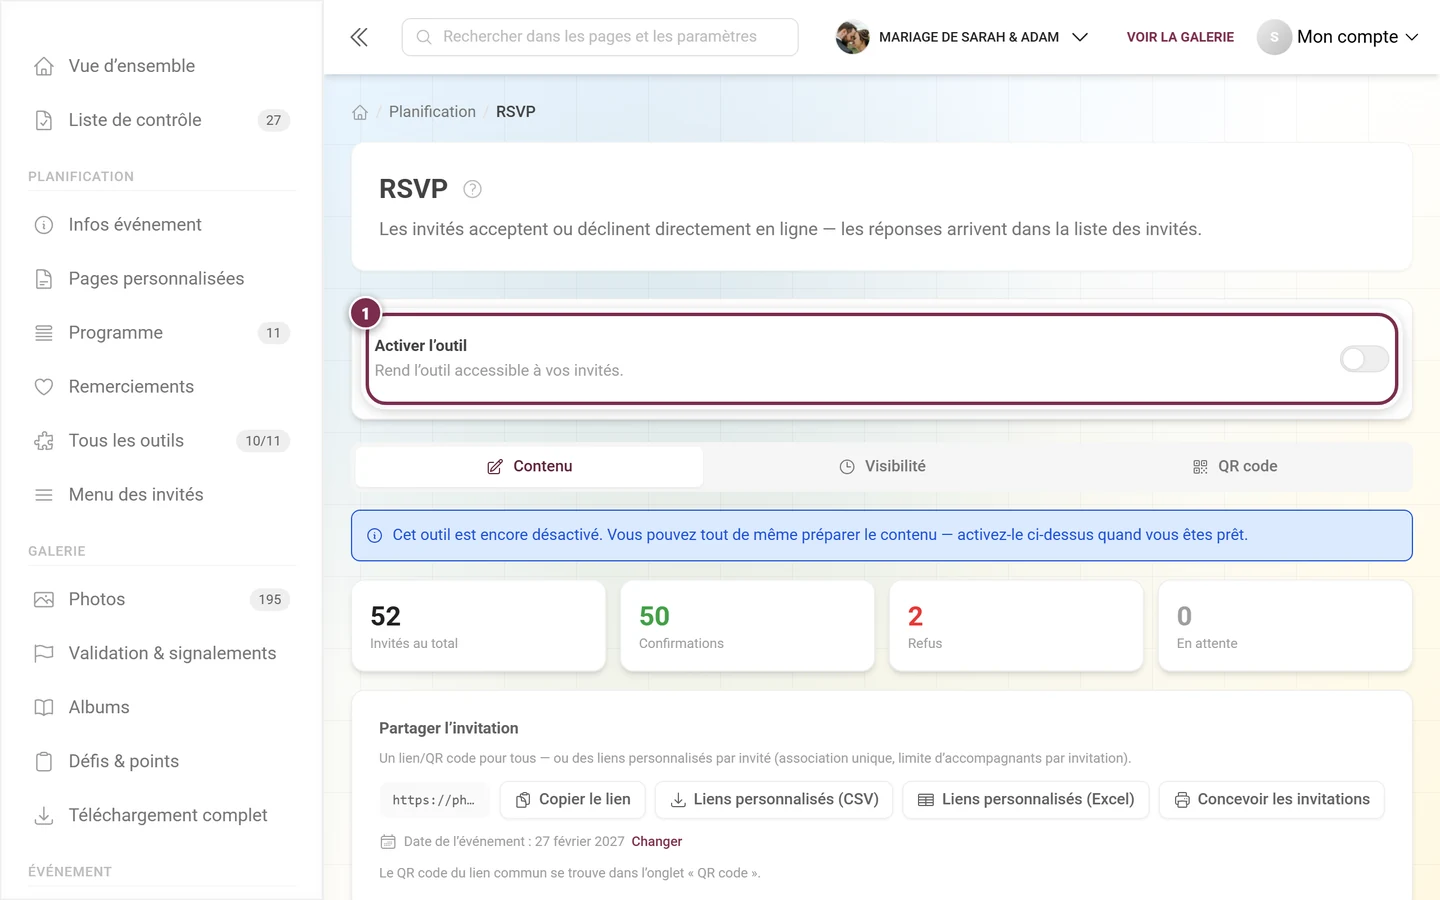1440x900 pixels.
Task: Enable the Activer l'outil toggle switch
Action: click(1364, 359)
